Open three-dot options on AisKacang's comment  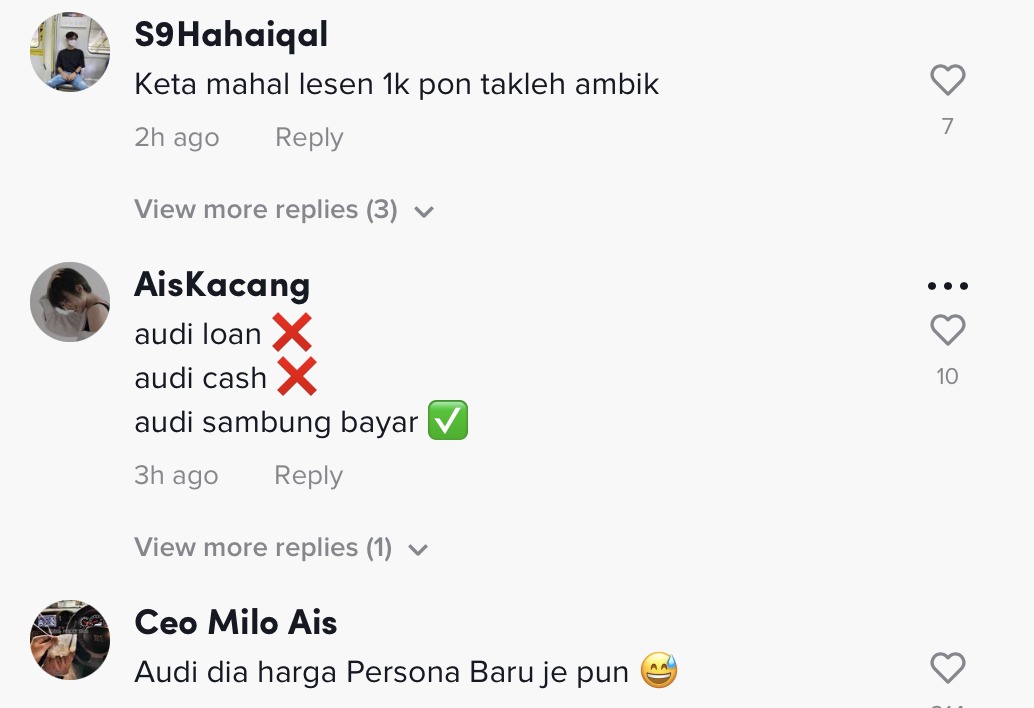(948, 285)
